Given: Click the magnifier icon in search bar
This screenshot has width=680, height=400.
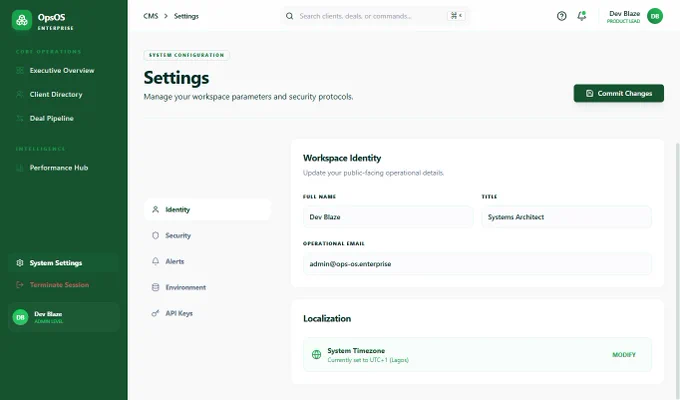Looking at the screenshot, I should (289, 16).
